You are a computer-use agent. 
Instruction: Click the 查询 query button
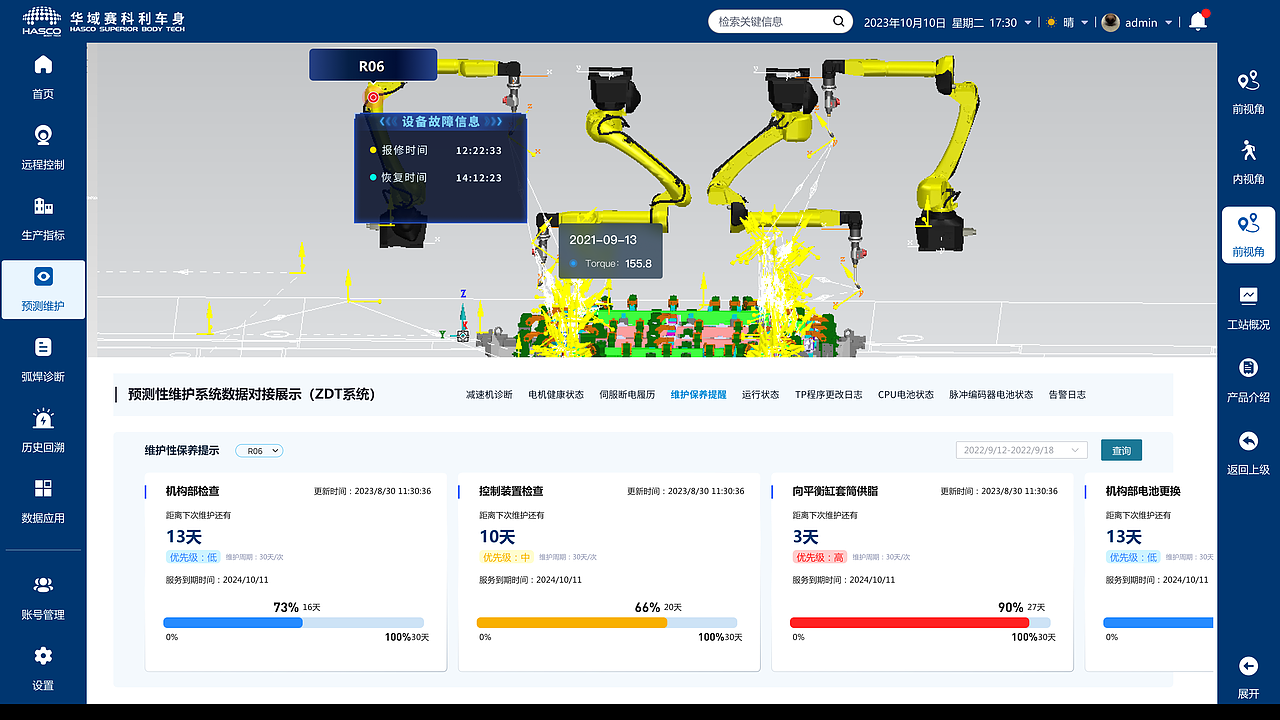[1121, 451]
